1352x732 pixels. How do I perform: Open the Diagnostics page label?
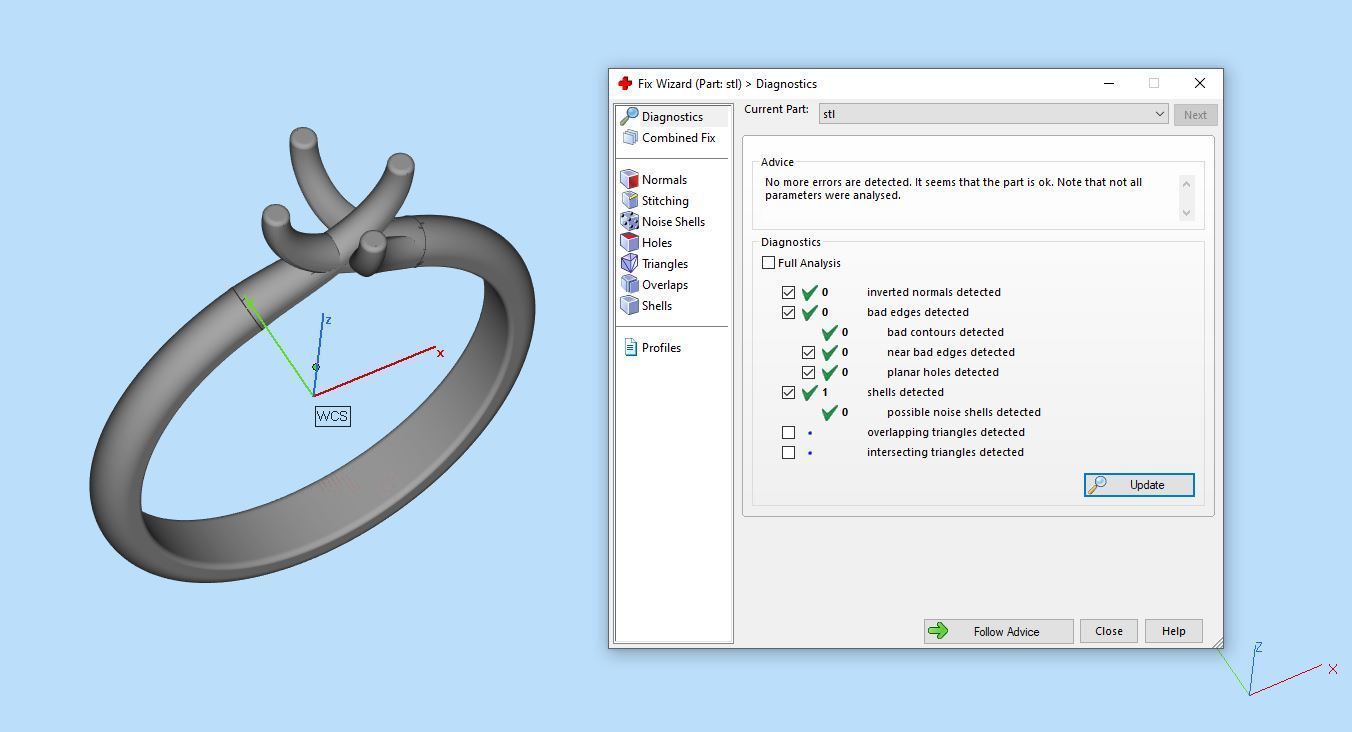(672, 117)
